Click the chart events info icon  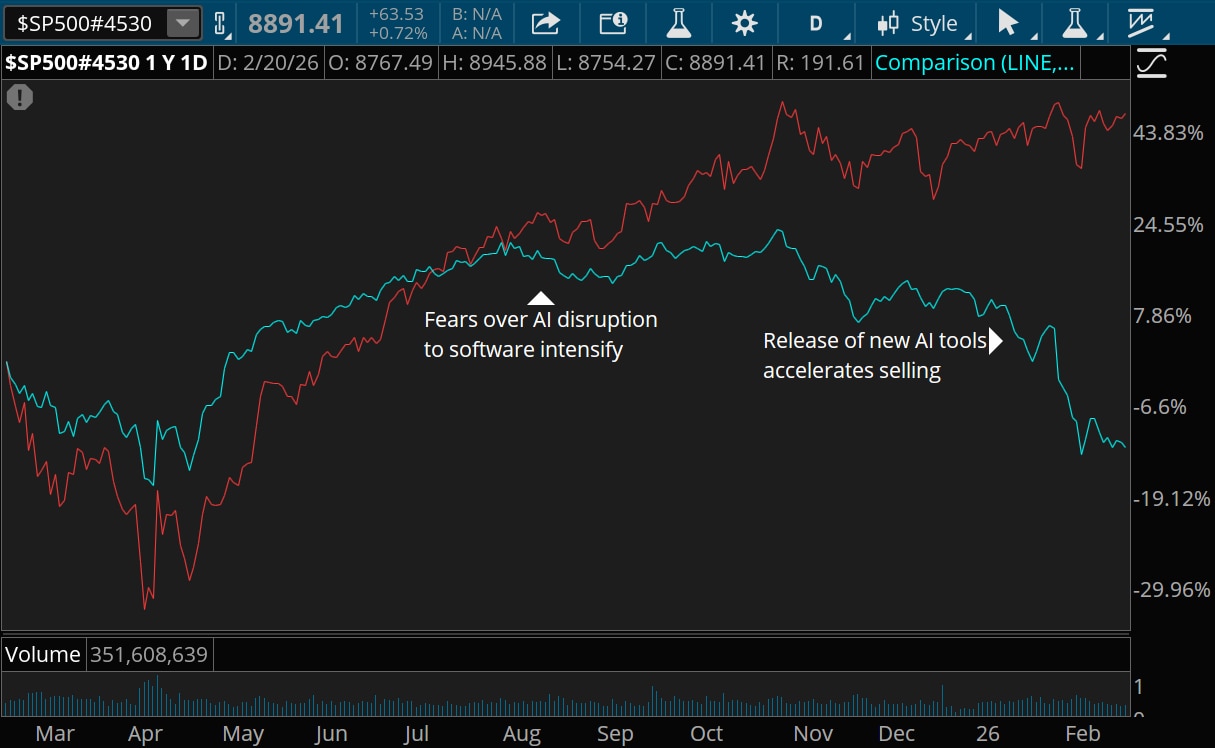click(x=612, y=22)
